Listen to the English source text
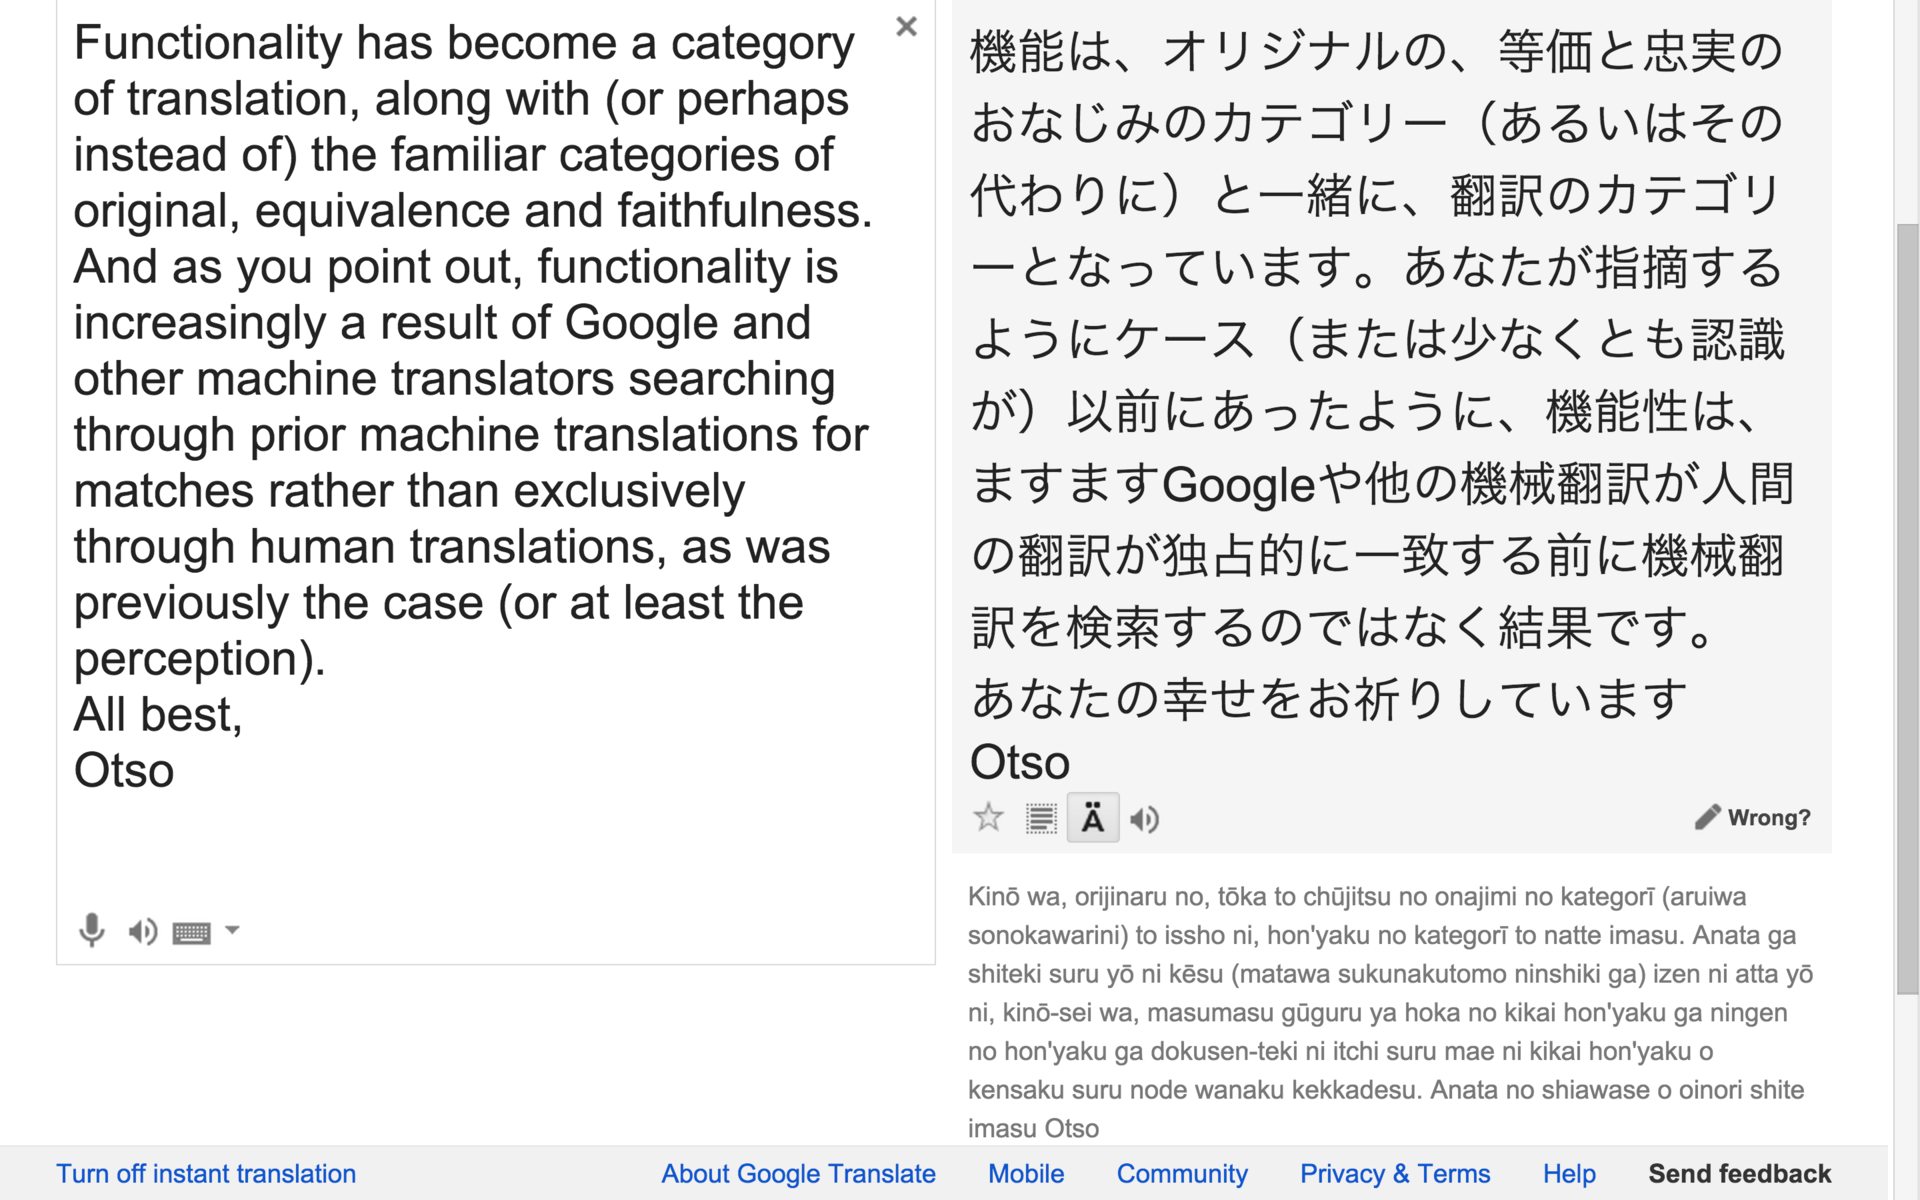Viewport: 1920px width, 1200px height. (143, 932)
